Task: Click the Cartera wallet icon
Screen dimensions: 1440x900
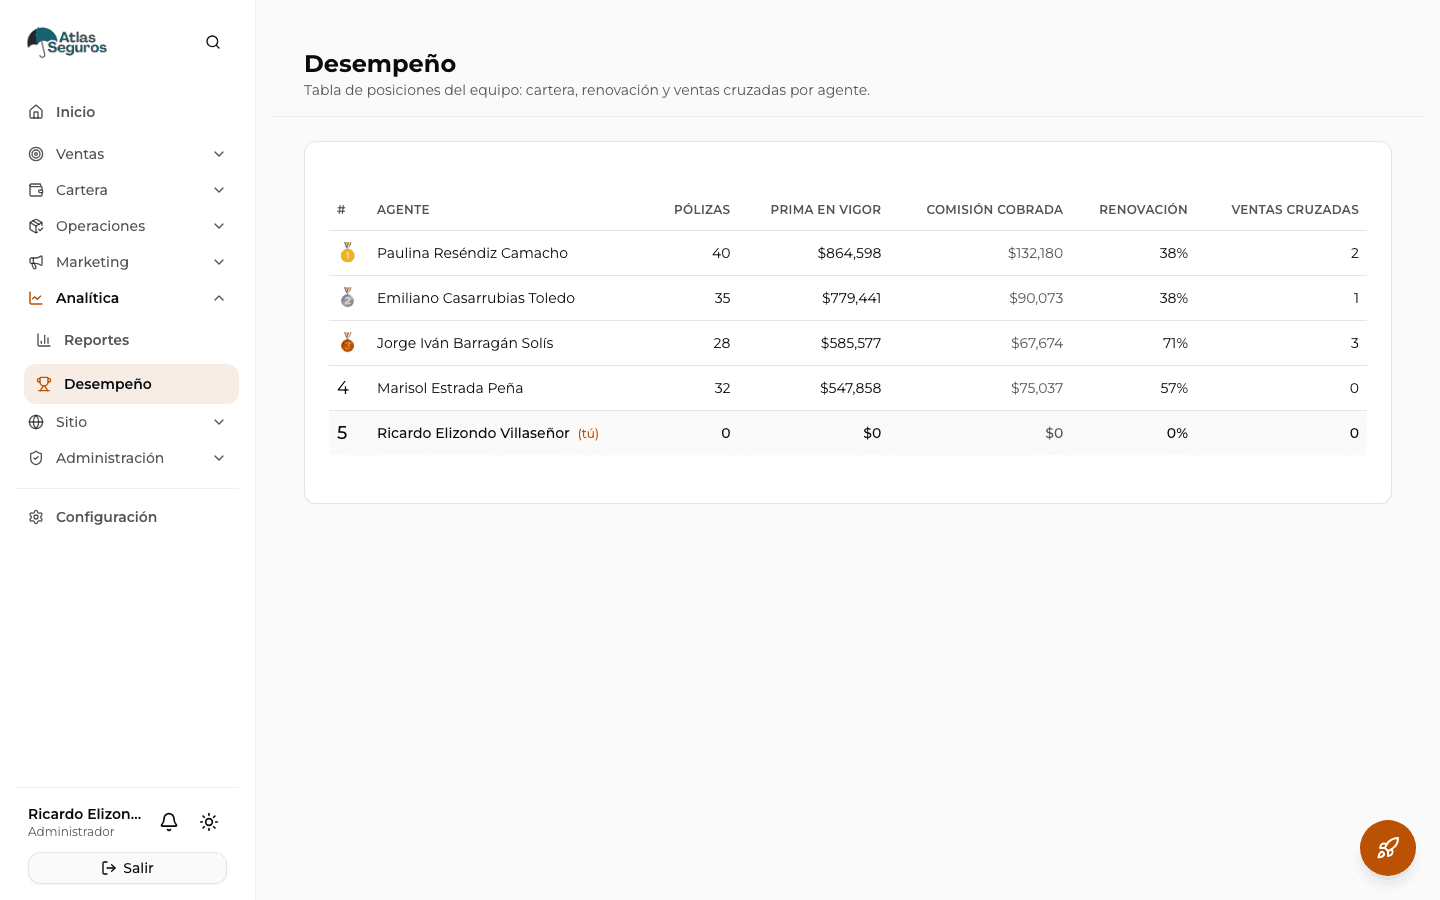Action: click(36, 190)
